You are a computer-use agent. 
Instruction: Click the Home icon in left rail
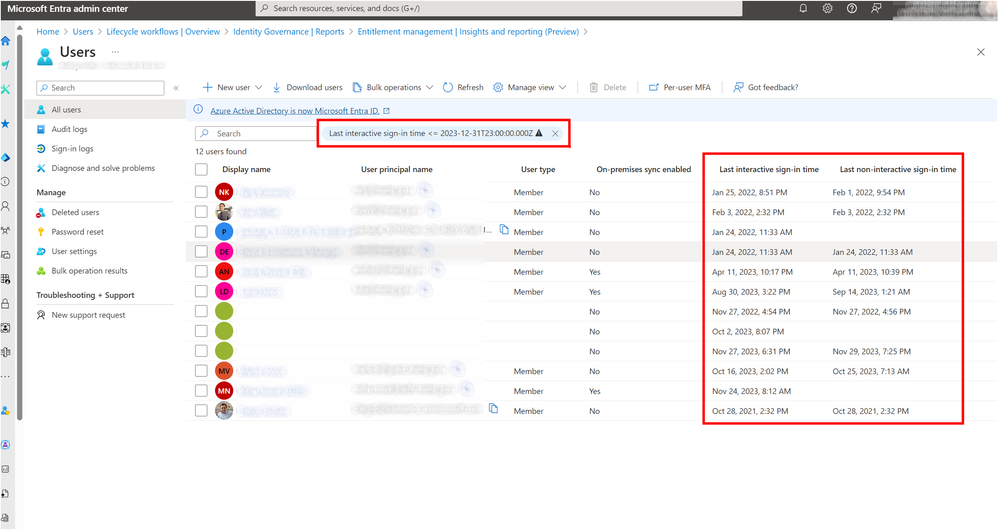point(6,41)
